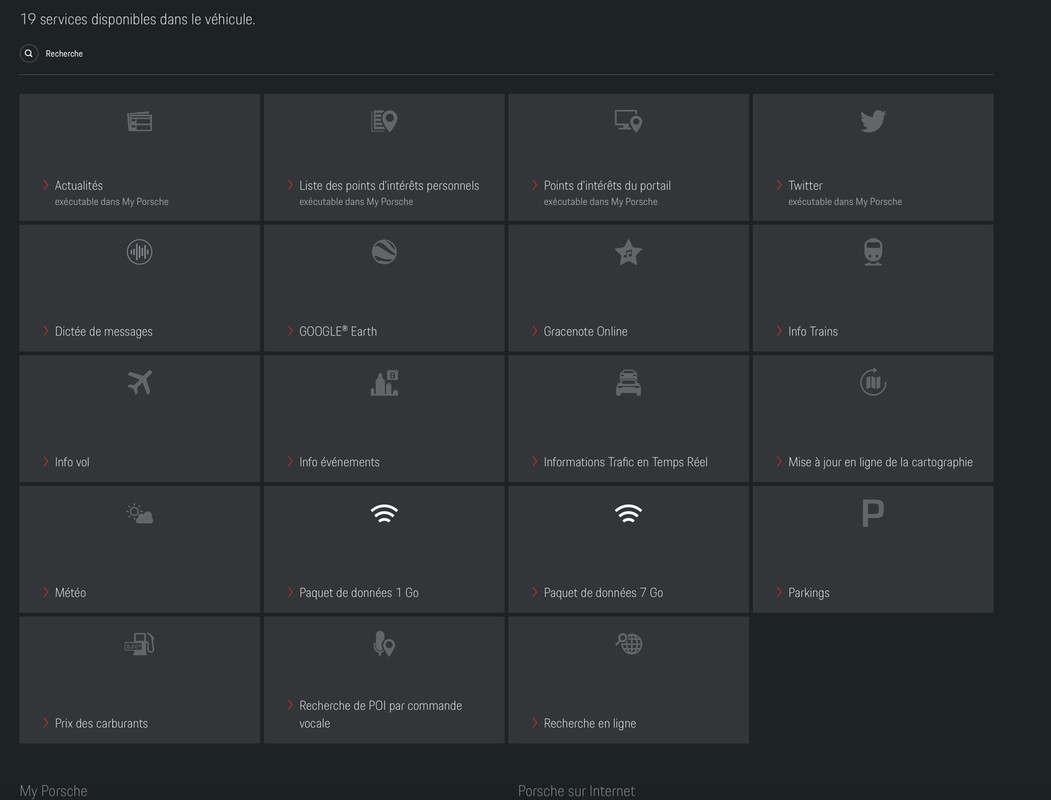
Task: Click the Info vol airplane icon
Action: (x=139, y=383)
